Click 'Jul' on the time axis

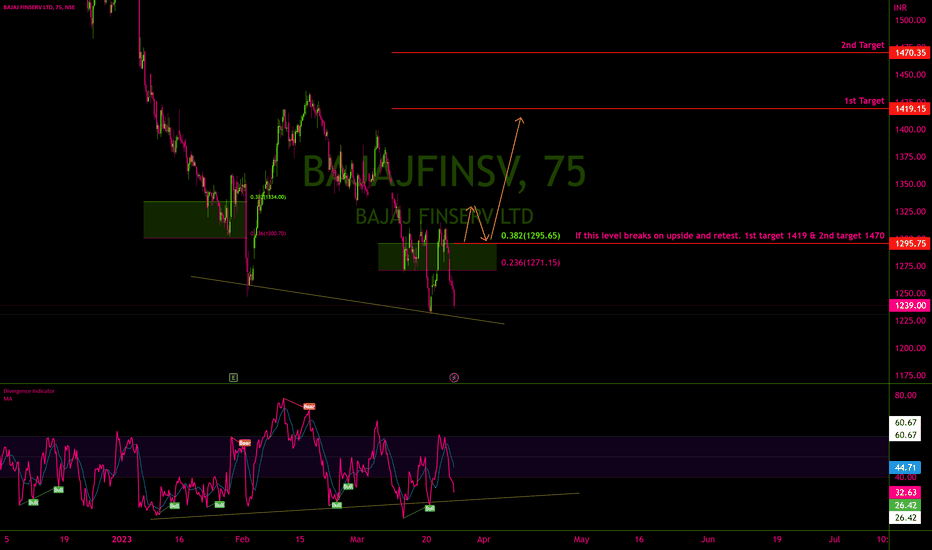point(835,539)
